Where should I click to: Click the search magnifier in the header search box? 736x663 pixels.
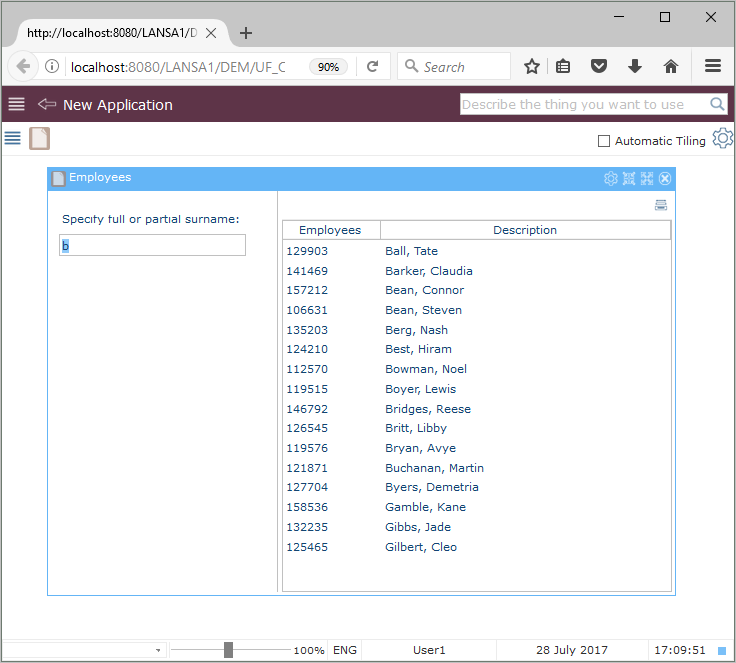point(717,104)
